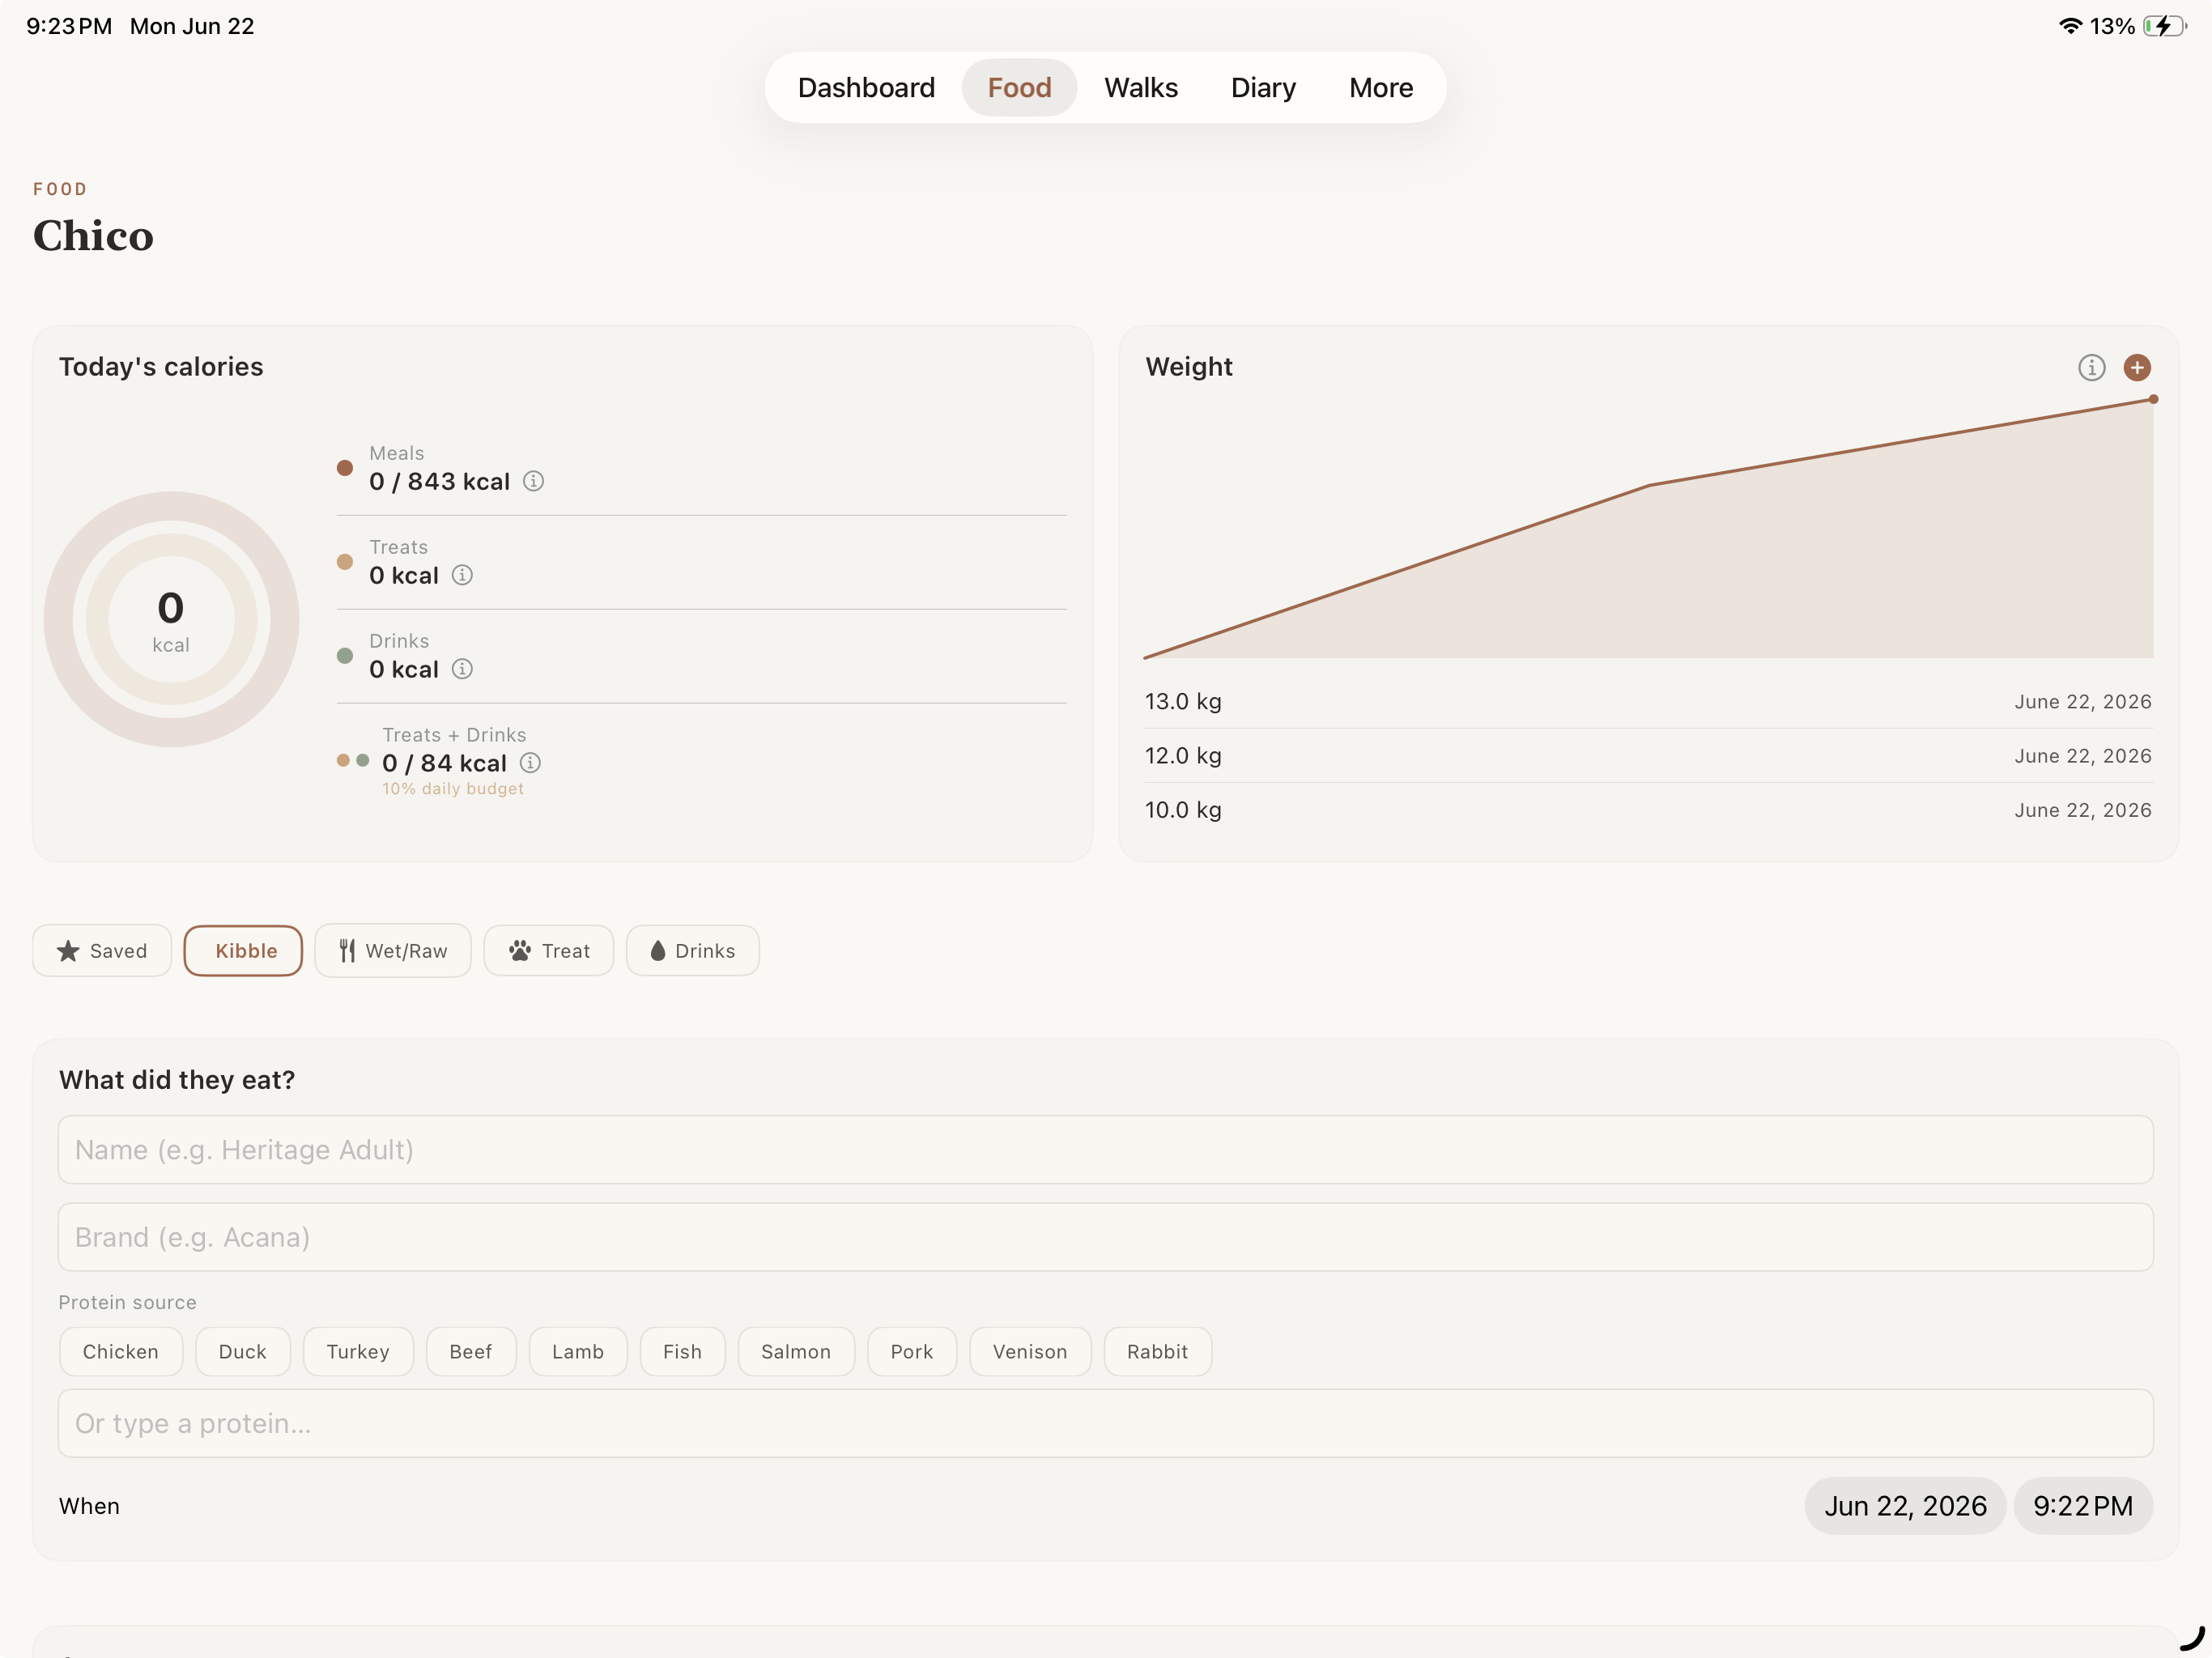The width and height of the screenshot is (2212, 1658).
Task: Show info icon next to Drinks 0 kcal
Action: coord(462,669)
